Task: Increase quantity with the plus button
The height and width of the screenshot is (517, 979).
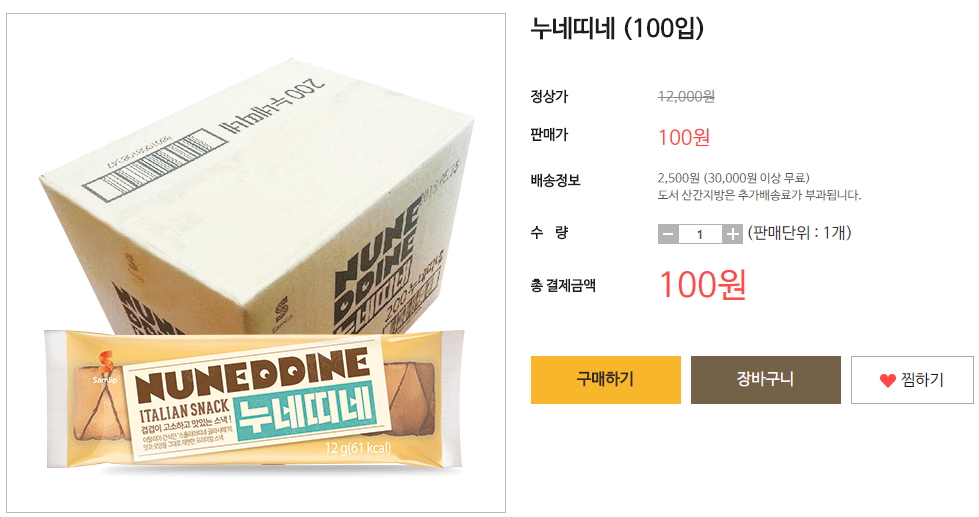Action: pyautogui.click(x=732, y=234)
